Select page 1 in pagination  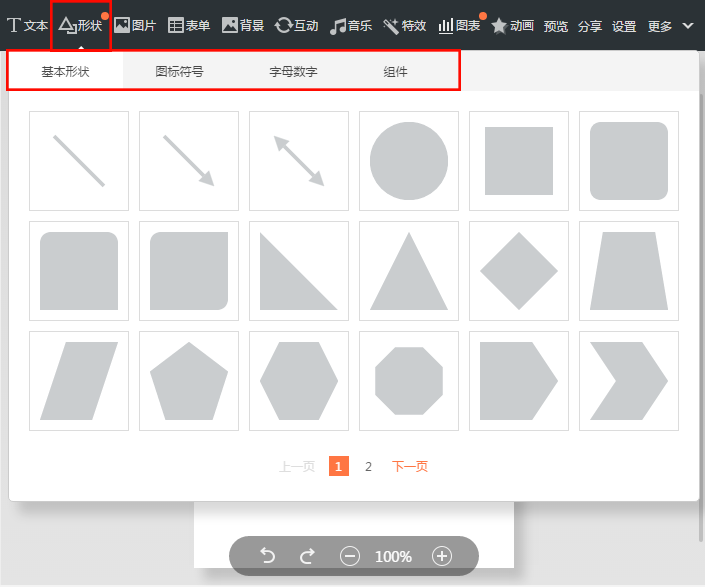pyautogui.click(x=339, y=466)
